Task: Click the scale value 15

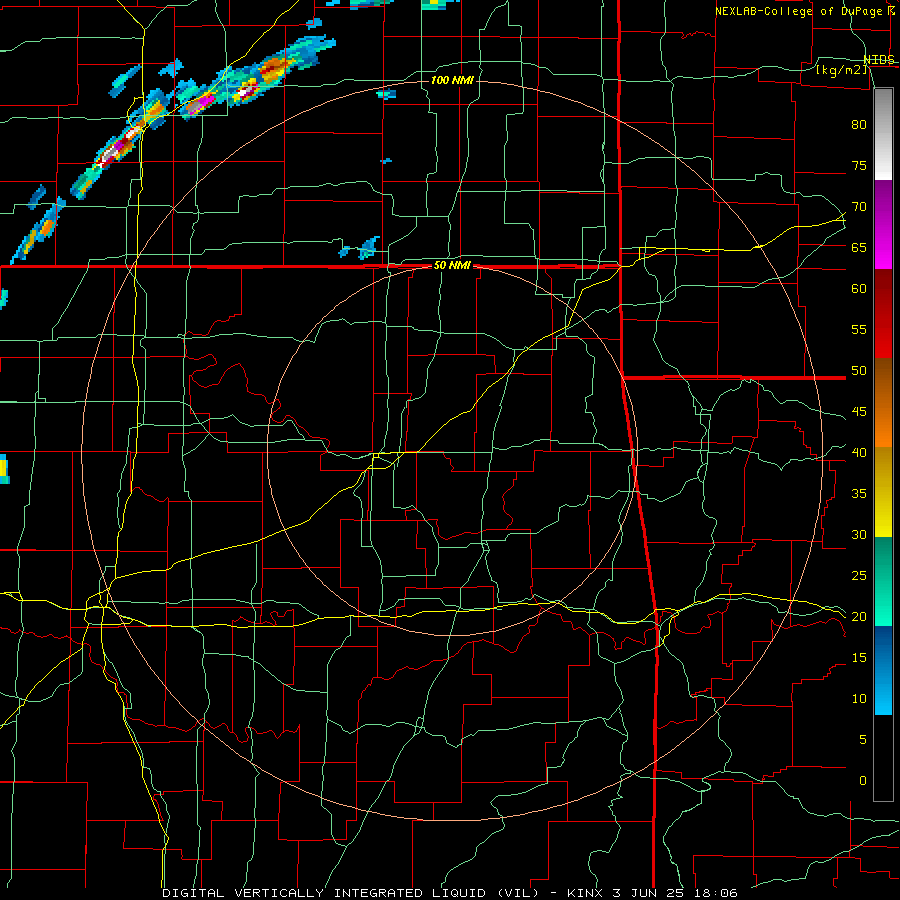Action: [859, 658]
